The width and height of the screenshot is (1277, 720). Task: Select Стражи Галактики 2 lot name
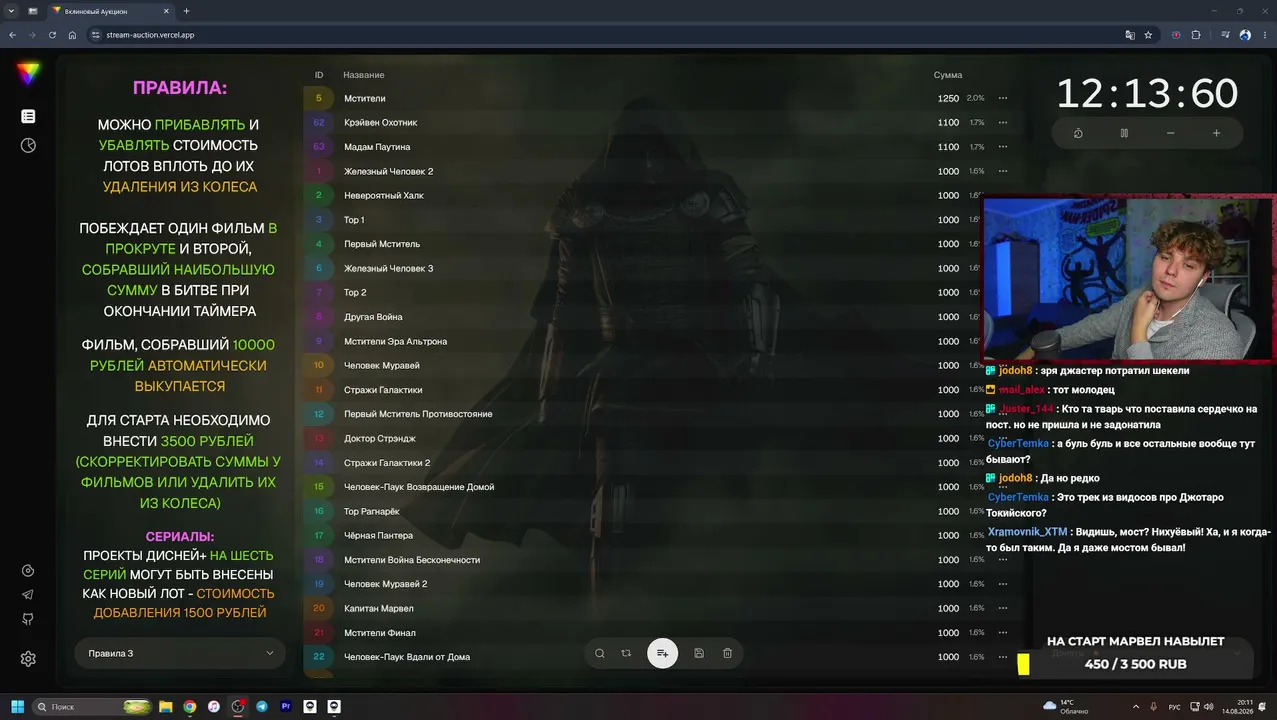387,462
